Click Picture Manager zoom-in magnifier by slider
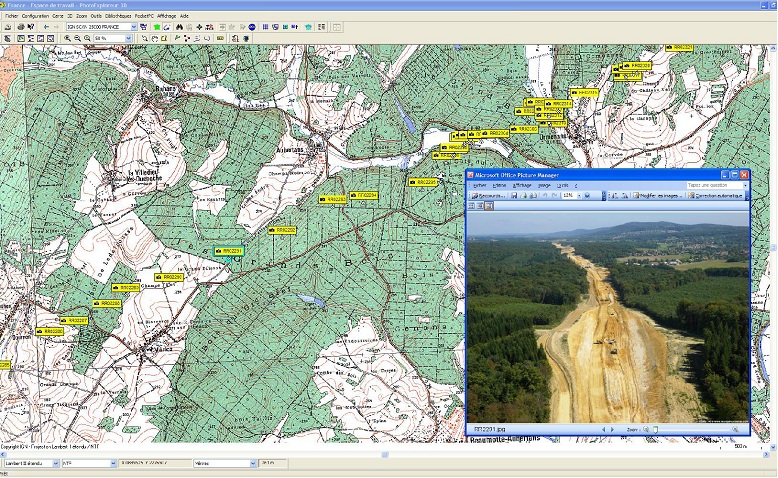The width and height of the screenshot is (778, 478). pos(735,429)
